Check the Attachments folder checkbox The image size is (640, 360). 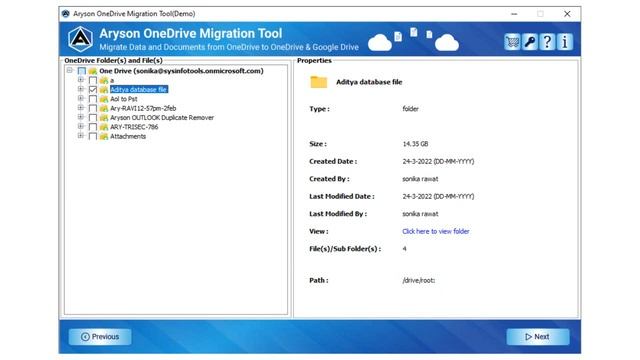click(93, 136)
